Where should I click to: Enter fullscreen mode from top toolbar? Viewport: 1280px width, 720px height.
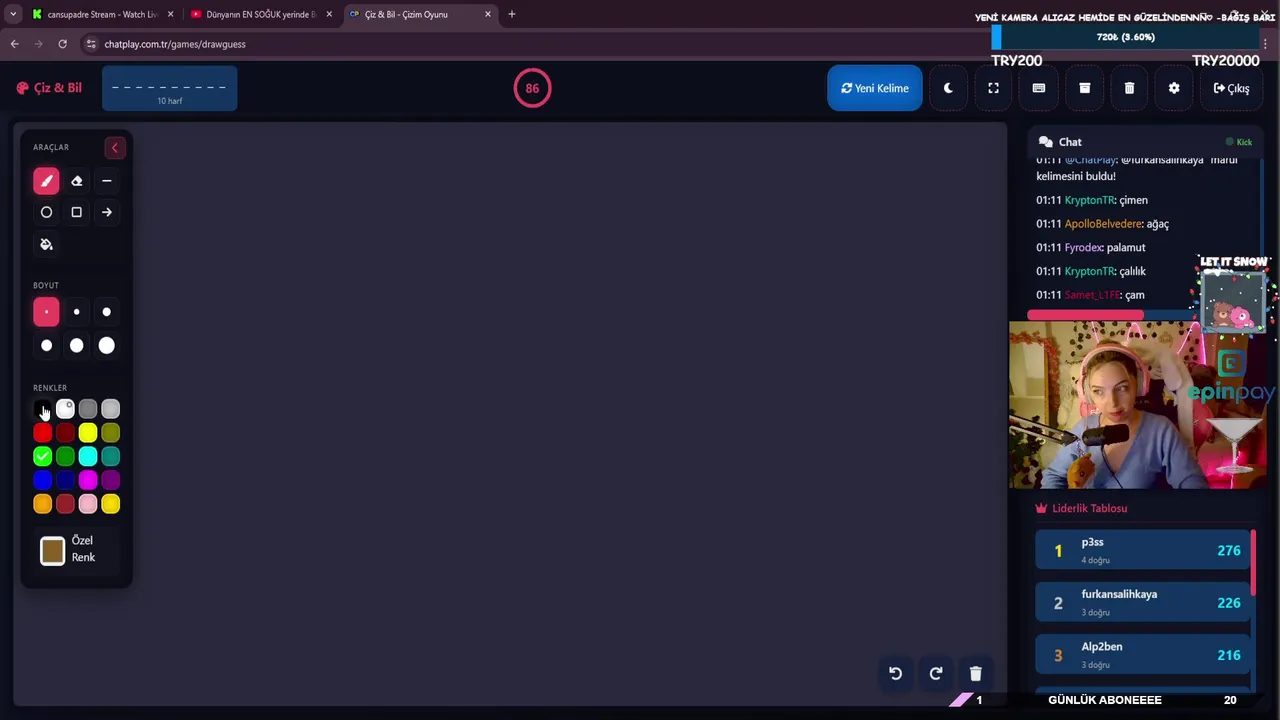tap(993, 88)
